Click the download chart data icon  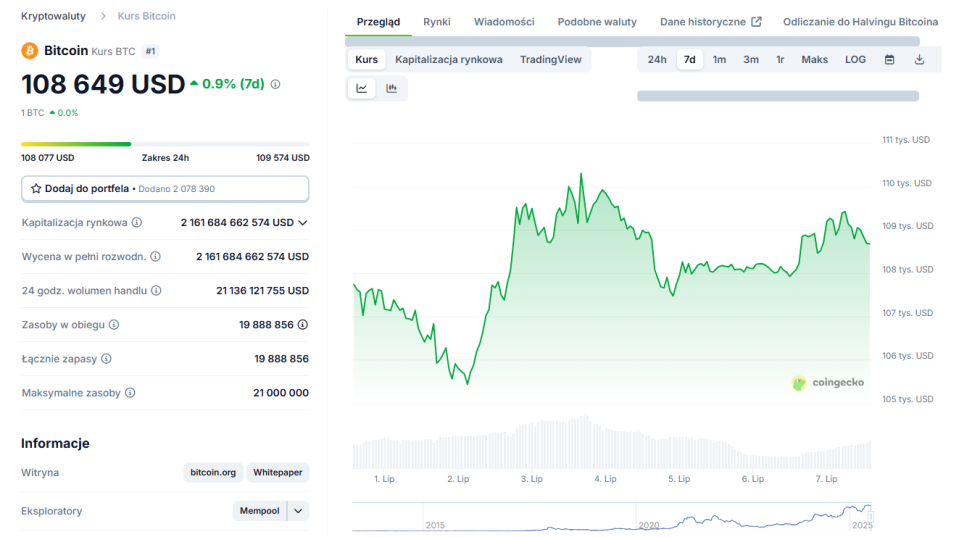tap(919, 60)
